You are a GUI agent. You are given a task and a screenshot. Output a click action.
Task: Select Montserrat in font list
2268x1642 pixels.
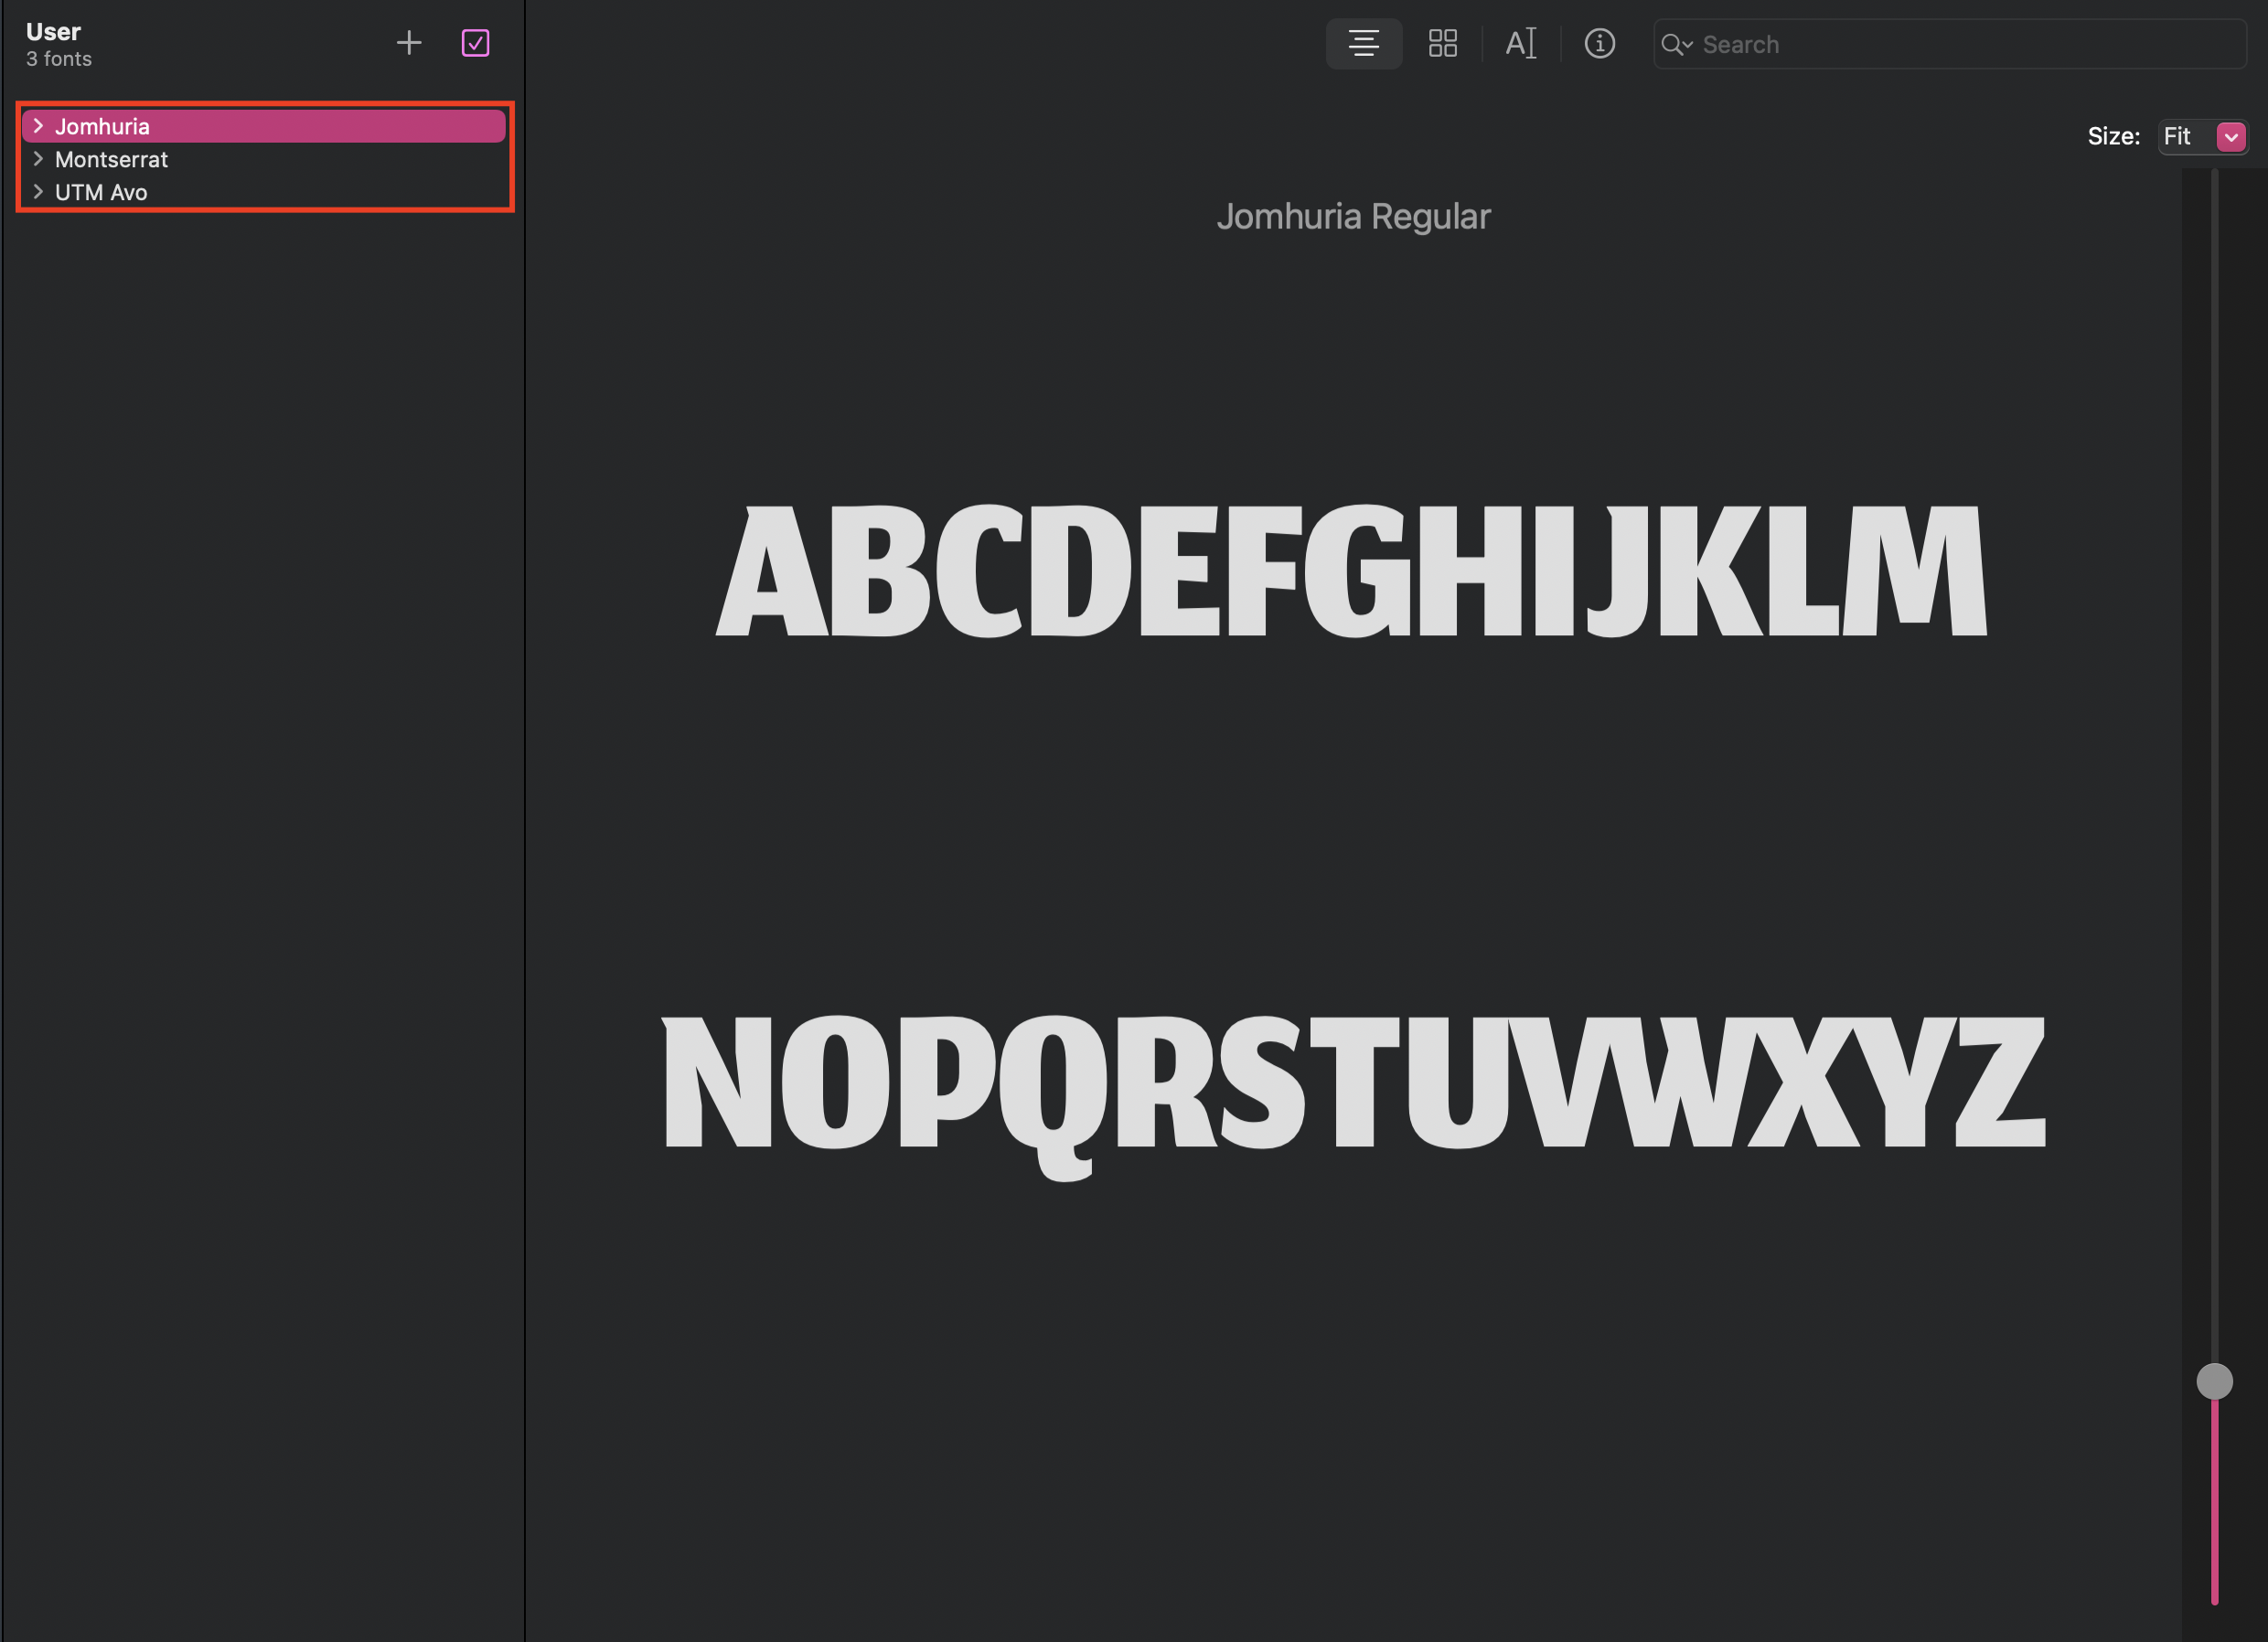264,159
